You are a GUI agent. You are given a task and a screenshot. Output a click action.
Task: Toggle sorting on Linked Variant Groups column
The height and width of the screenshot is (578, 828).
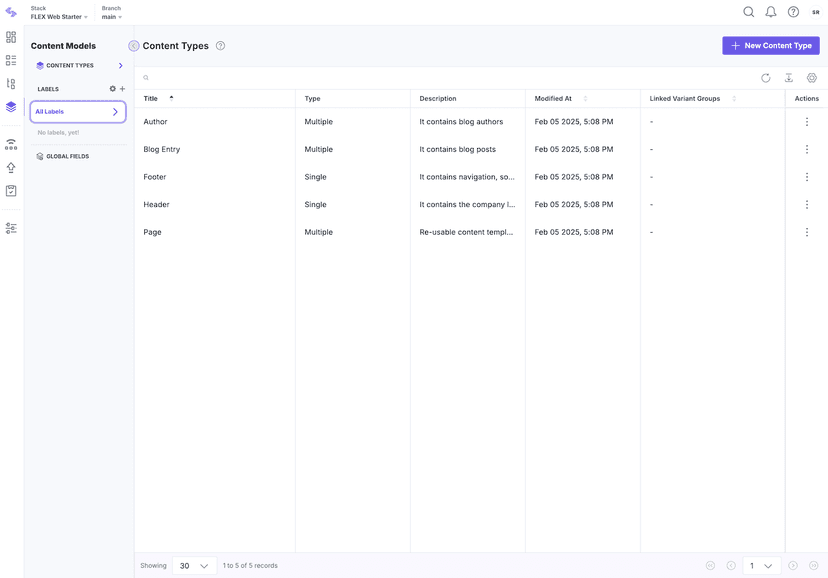pyautogui.click(x=733, y=98)
